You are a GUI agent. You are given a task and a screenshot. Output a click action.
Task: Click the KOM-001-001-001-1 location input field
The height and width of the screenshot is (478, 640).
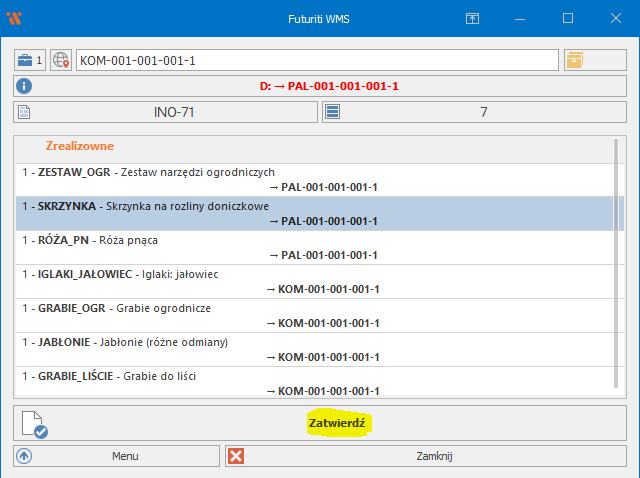[x=316, y=61]
